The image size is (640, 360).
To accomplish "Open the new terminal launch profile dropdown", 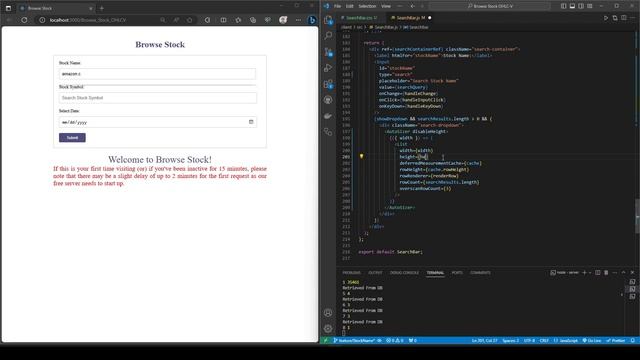I will pos(590,273).
